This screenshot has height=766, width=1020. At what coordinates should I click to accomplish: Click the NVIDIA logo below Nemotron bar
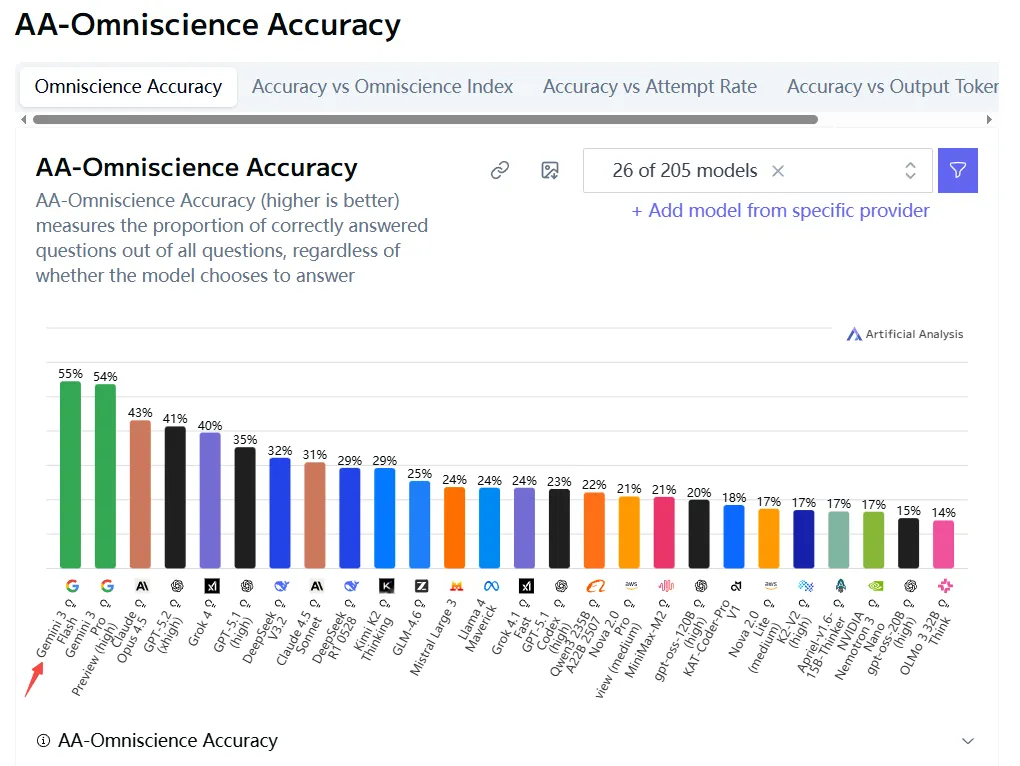click(x=874, y=586)
